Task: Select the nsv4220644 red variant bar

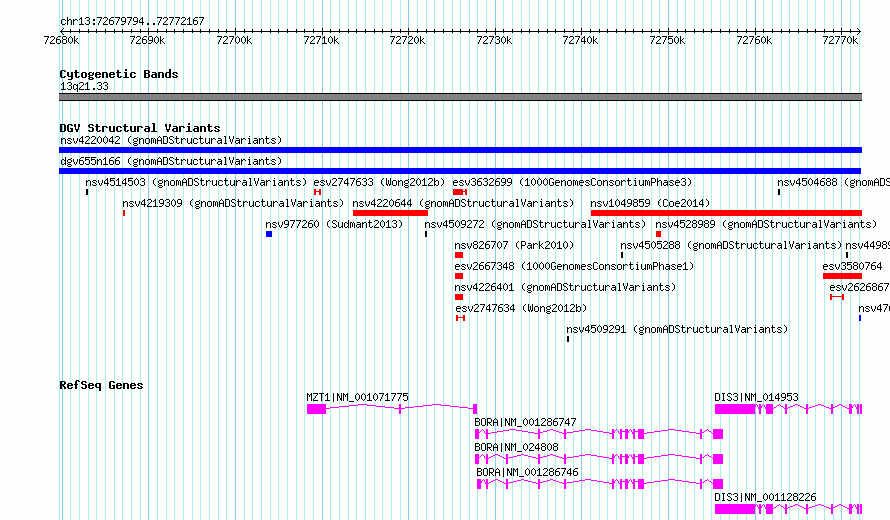Action: 390,213
